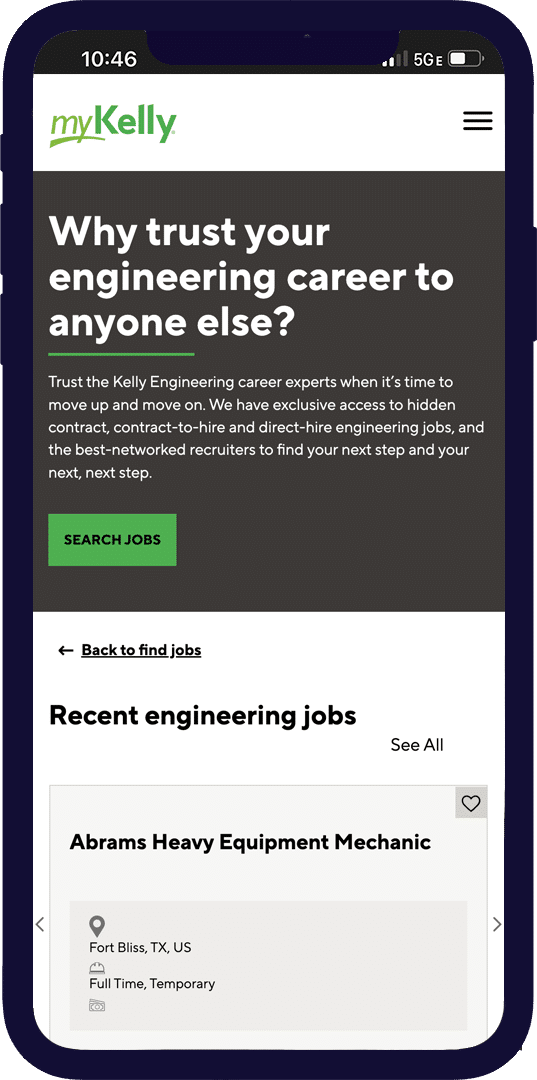Viewport: 537px width, 1080px height.
Task: Open the hamburger navigation menu
Action: pyautogui.click(x=477, y=121)
